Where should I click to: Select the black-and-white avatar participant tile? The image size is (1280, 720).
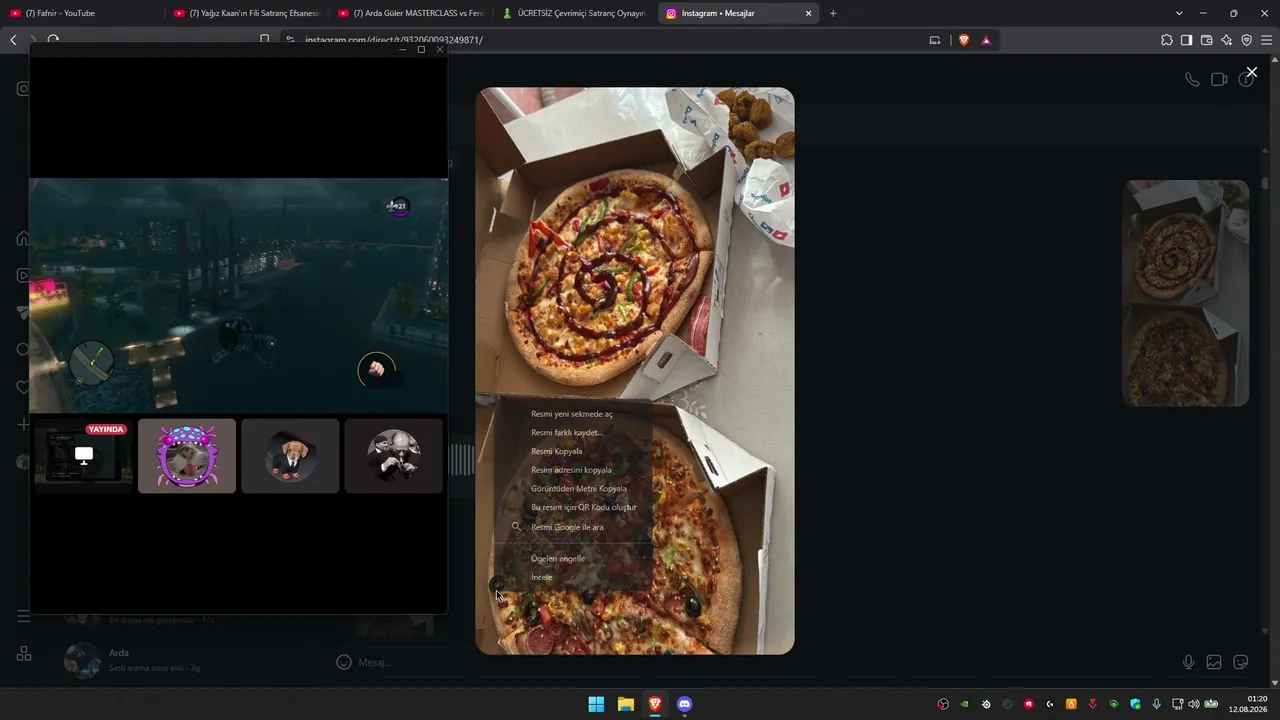coord(393,456)
